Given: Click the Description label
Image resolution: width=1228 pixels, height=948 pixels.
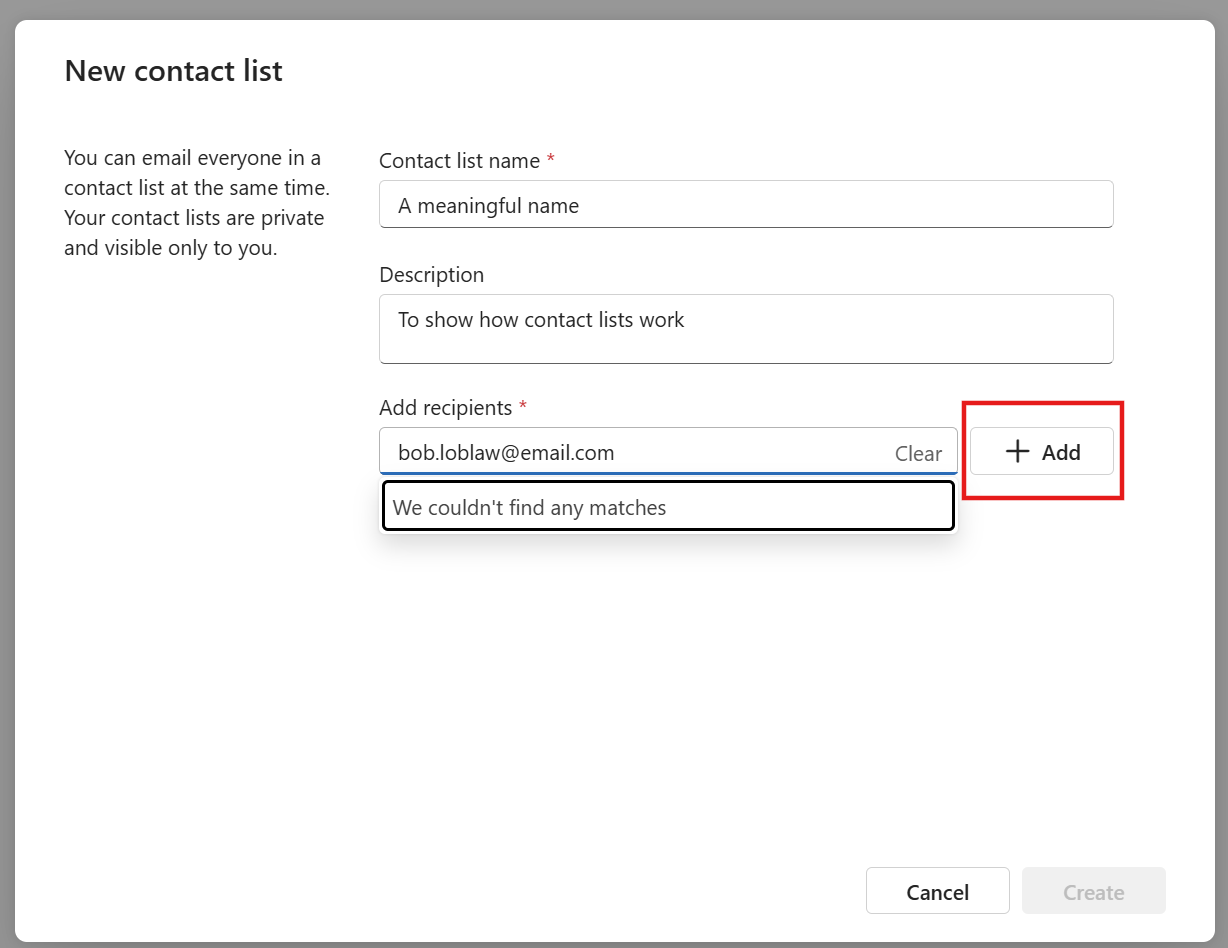Looking at the screenshot, I should 431,274.
